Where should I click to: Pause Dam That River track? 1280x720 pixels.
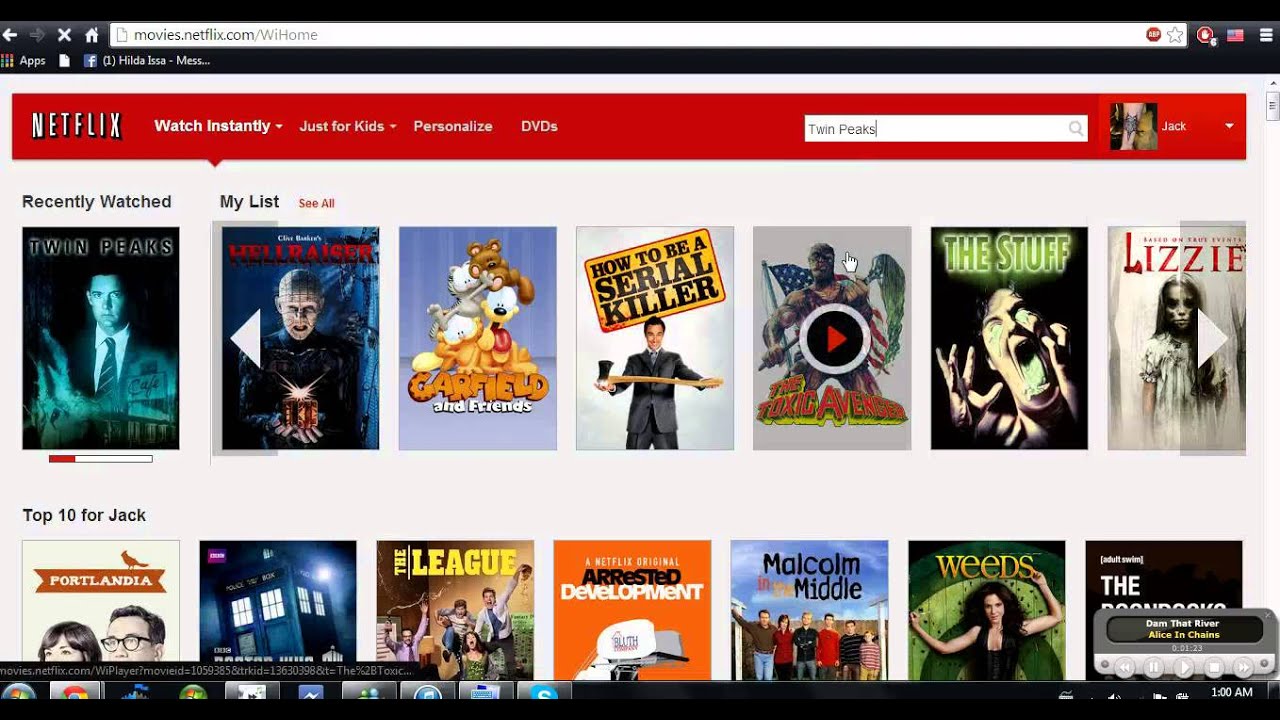1153,667
